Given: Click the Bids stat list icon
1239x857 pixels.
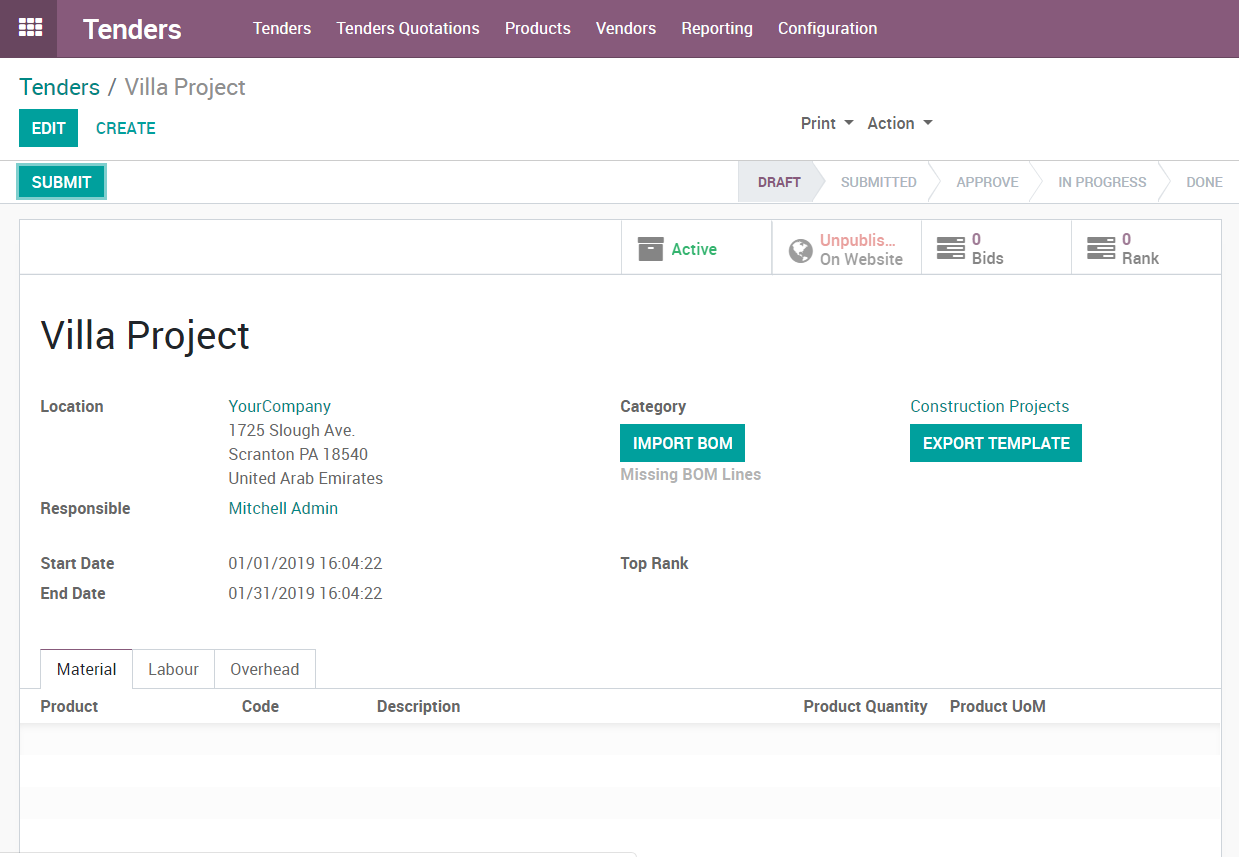Looking at the screenshot, I should click(950, 248).
